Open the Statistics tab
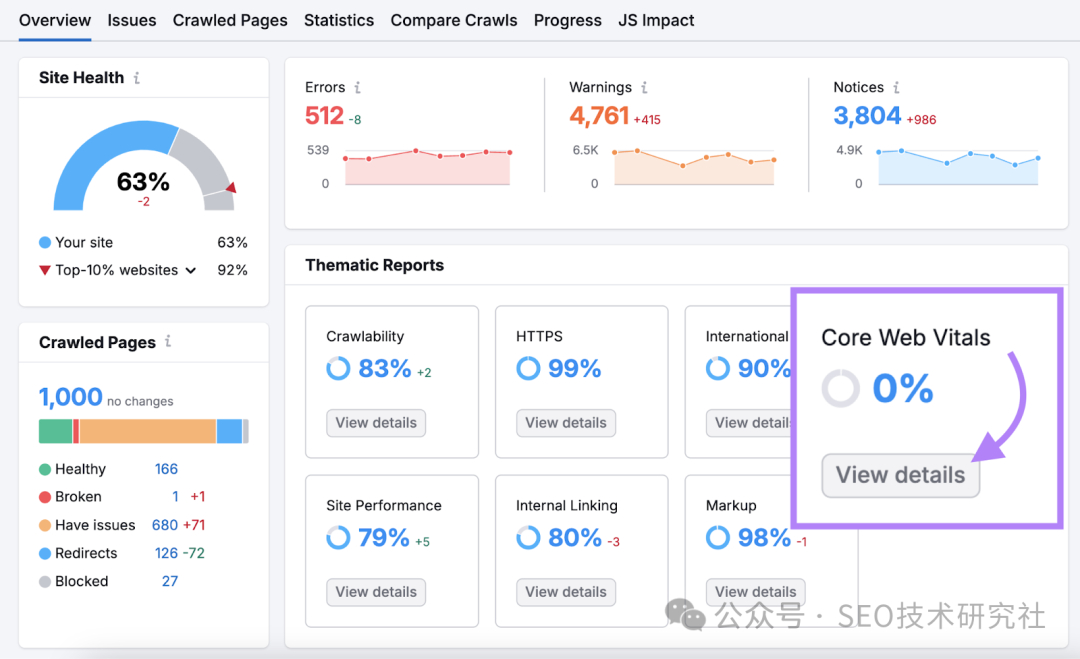Screen dimensions: 1080x659 coord(339,21)
